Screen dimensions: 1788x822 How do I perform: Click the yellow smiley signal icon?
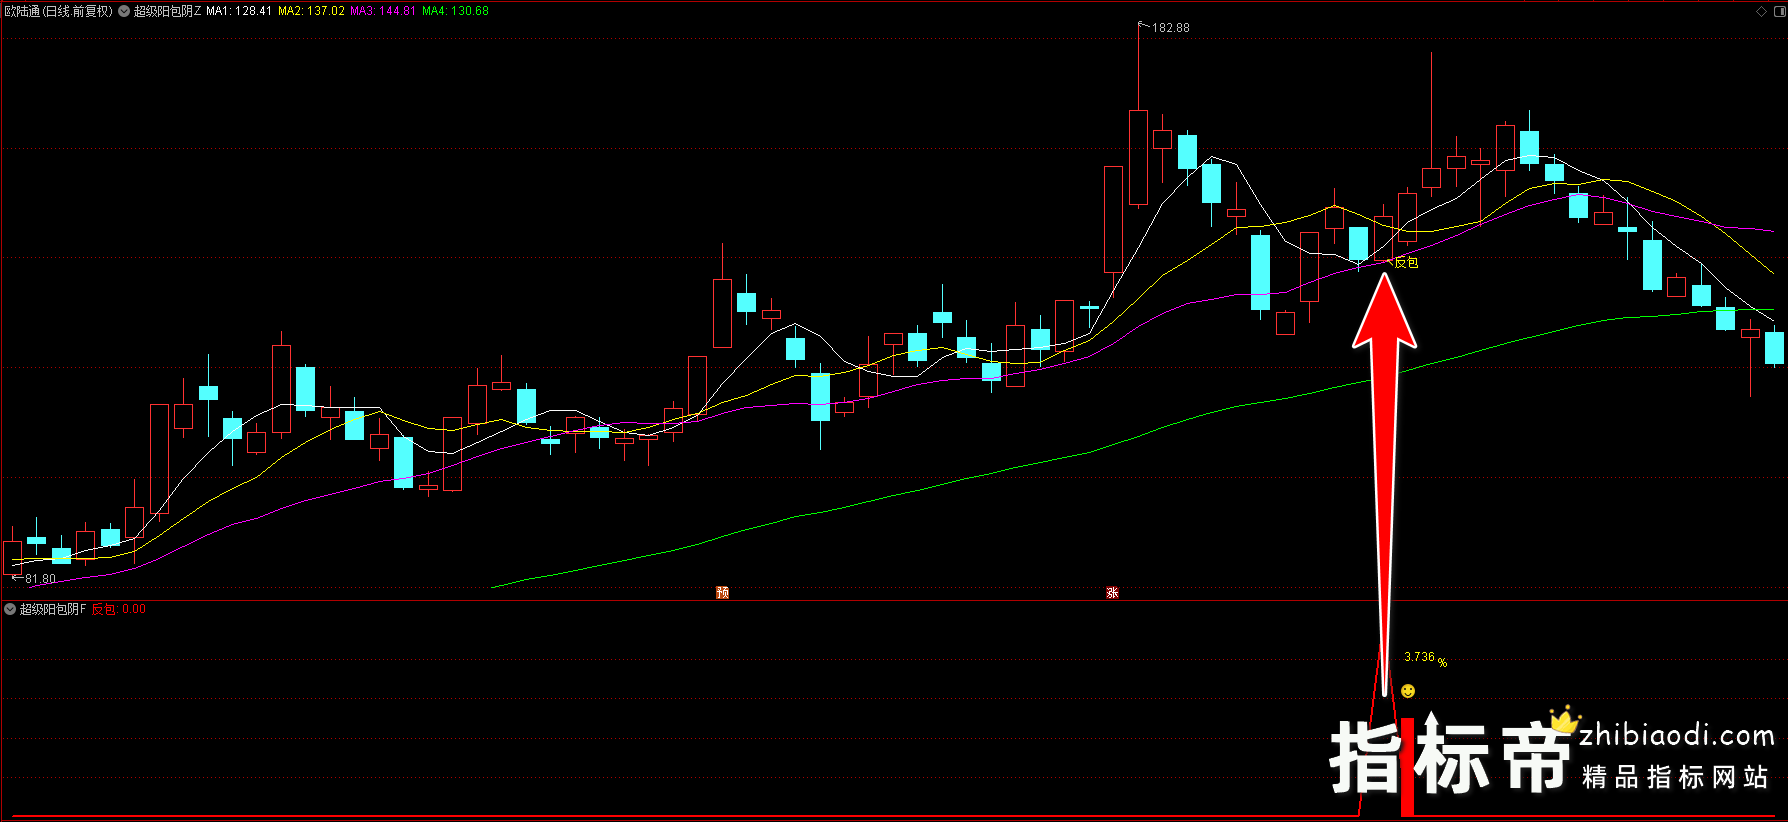pyautogui.click(x=1408, y=691)
